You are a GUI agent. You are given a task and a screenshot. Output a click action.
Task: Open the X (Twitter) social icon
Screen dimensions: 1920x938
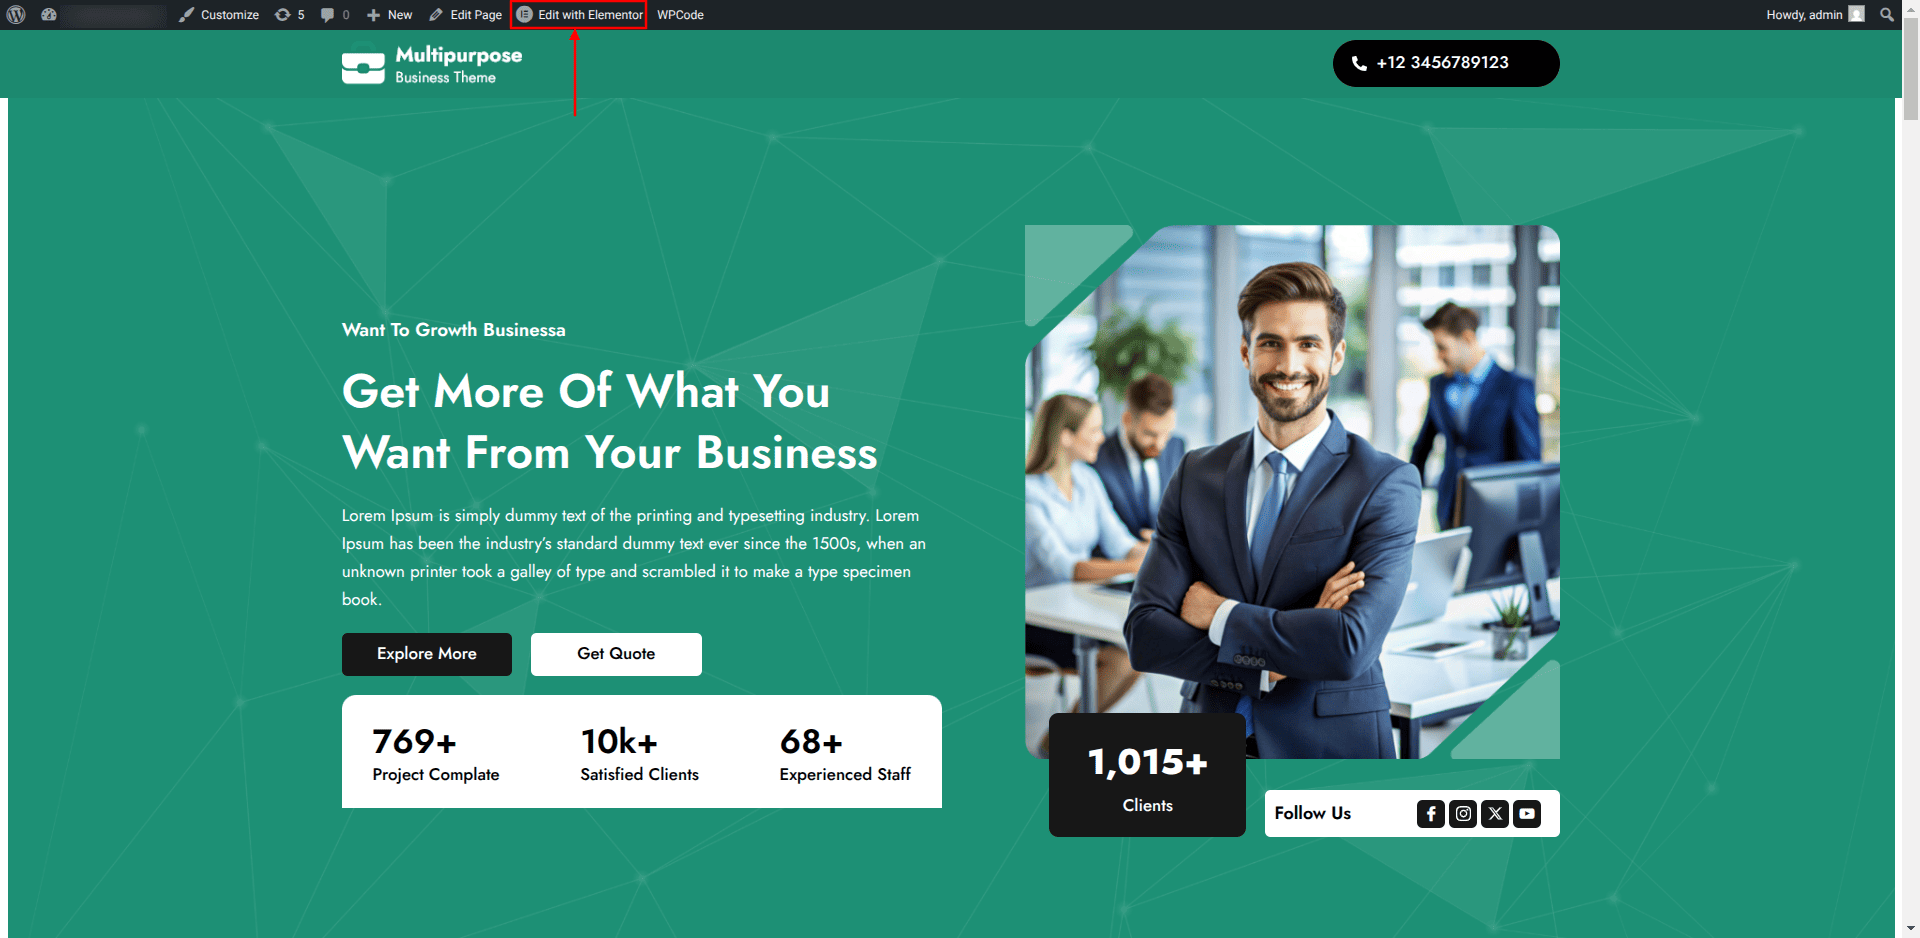1495,814
